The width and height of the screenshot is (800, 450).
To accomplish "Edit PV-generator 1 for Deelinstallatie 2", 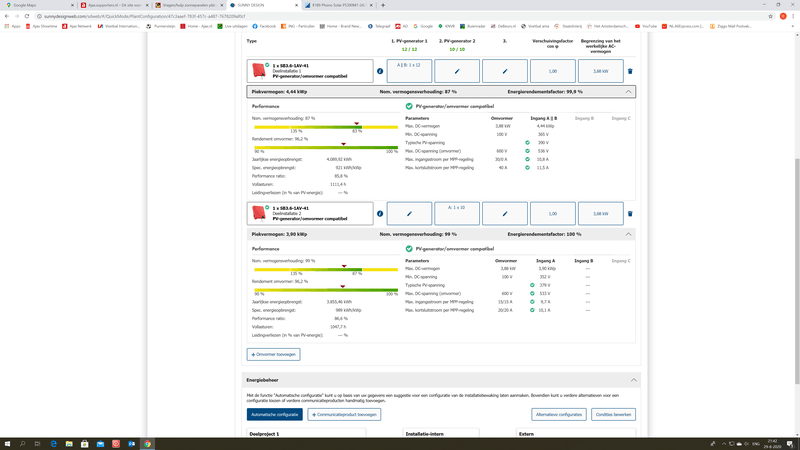I will pos(409,213).
